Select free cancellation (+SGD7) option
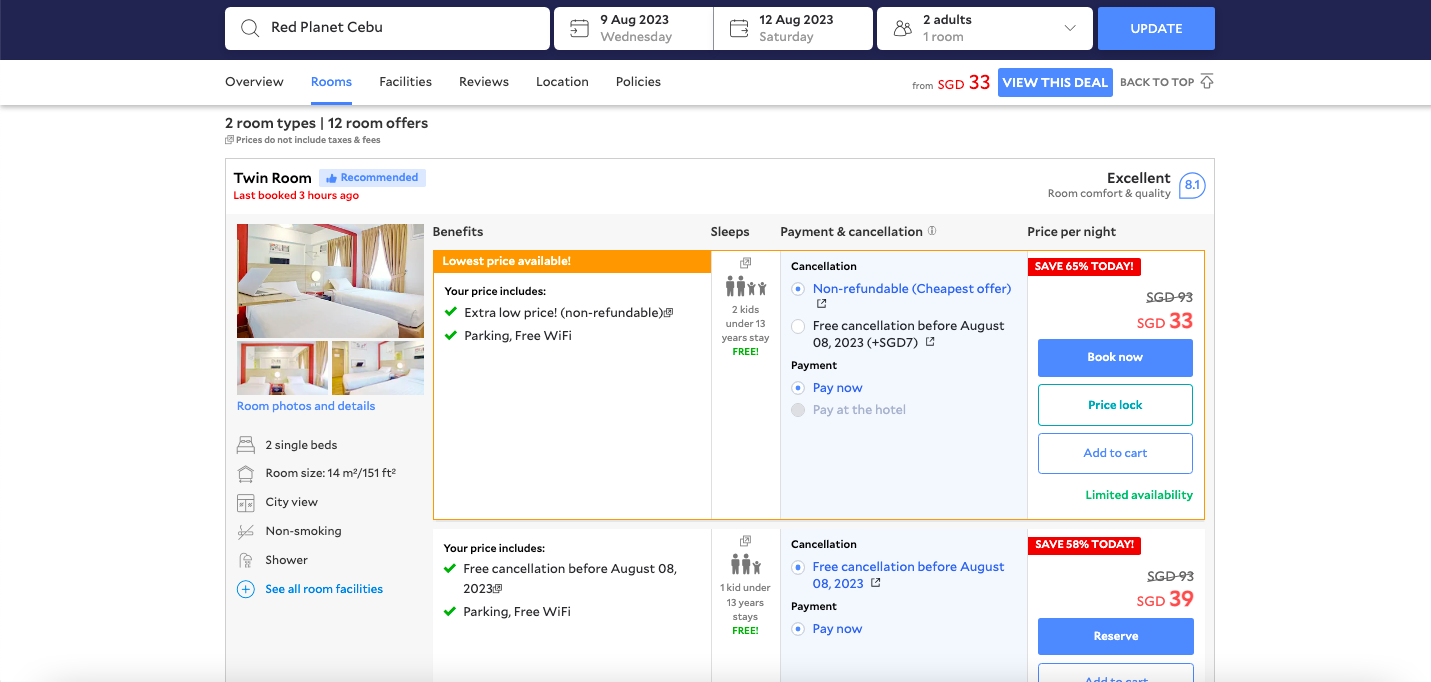Screen dimensions: 1431x682 798,326
